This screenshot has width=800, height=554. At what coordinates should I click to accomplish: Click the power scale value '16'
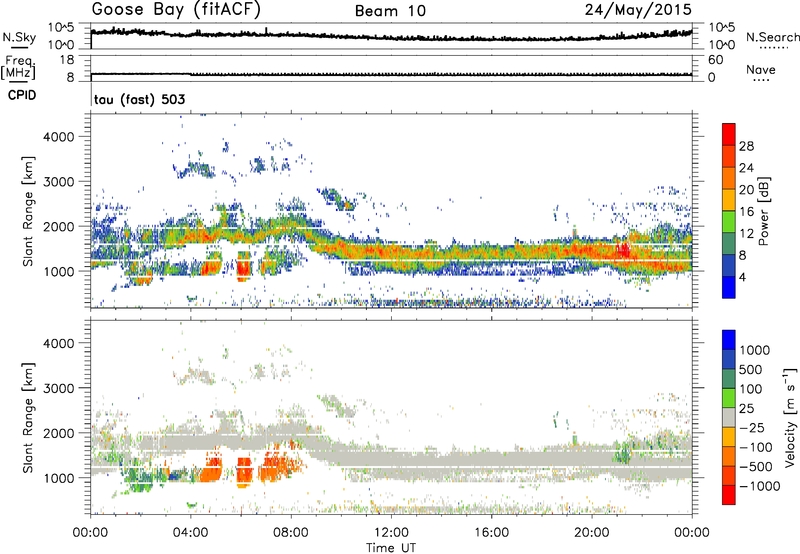(x=746, y=212)
